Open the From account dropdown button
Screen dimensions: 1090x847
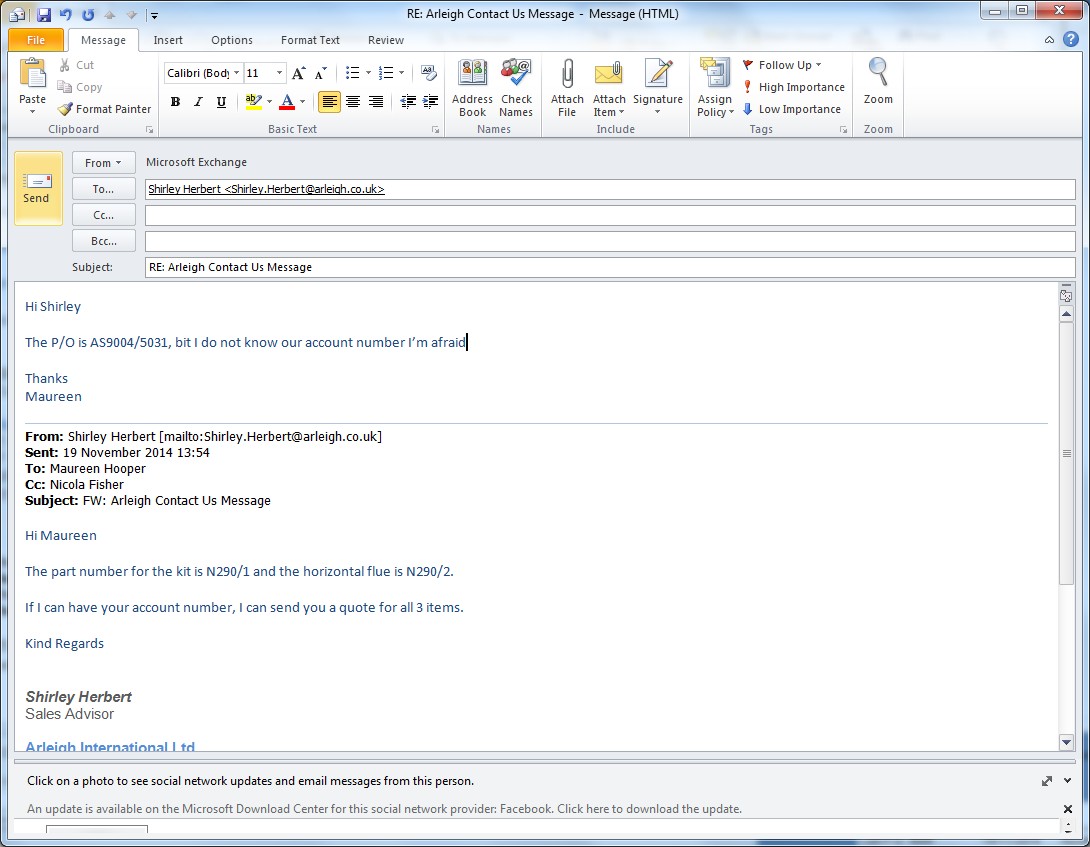tap(103, 163)
